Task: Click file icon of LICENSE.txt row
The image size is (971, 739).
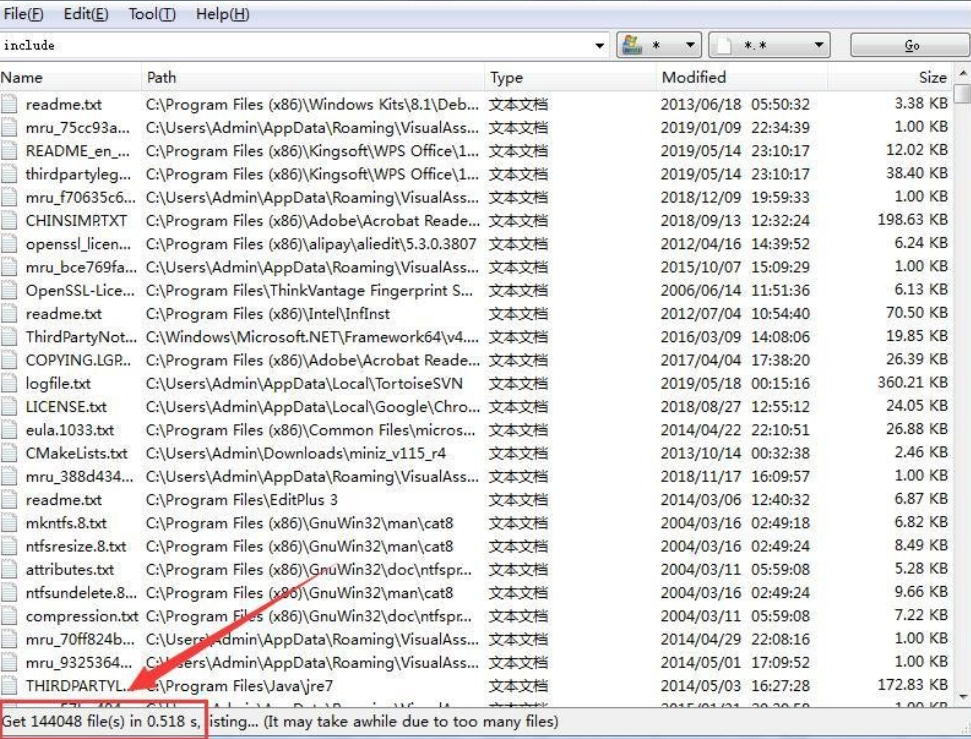Action: (x=9, y=406)
